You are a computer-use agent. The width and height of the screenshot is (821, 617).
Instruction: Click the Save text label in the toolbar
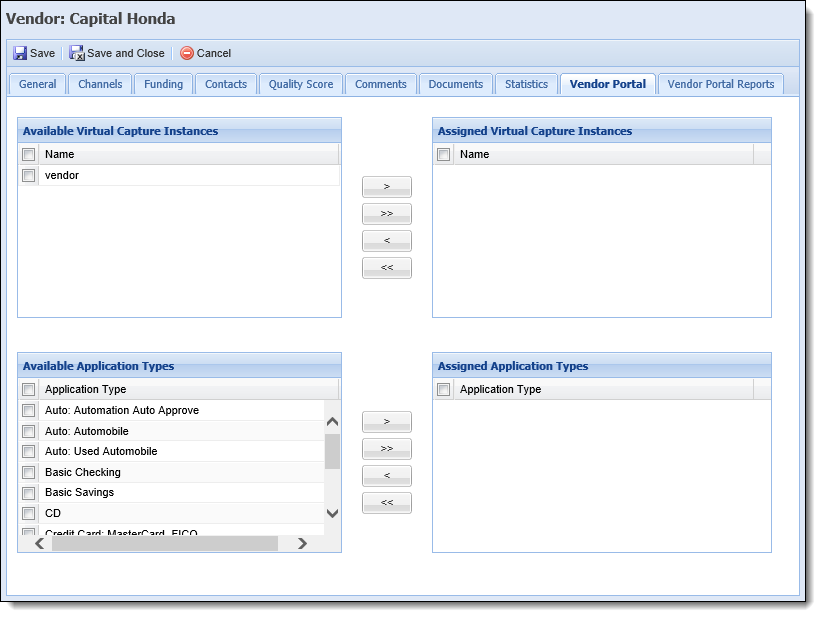42,53
